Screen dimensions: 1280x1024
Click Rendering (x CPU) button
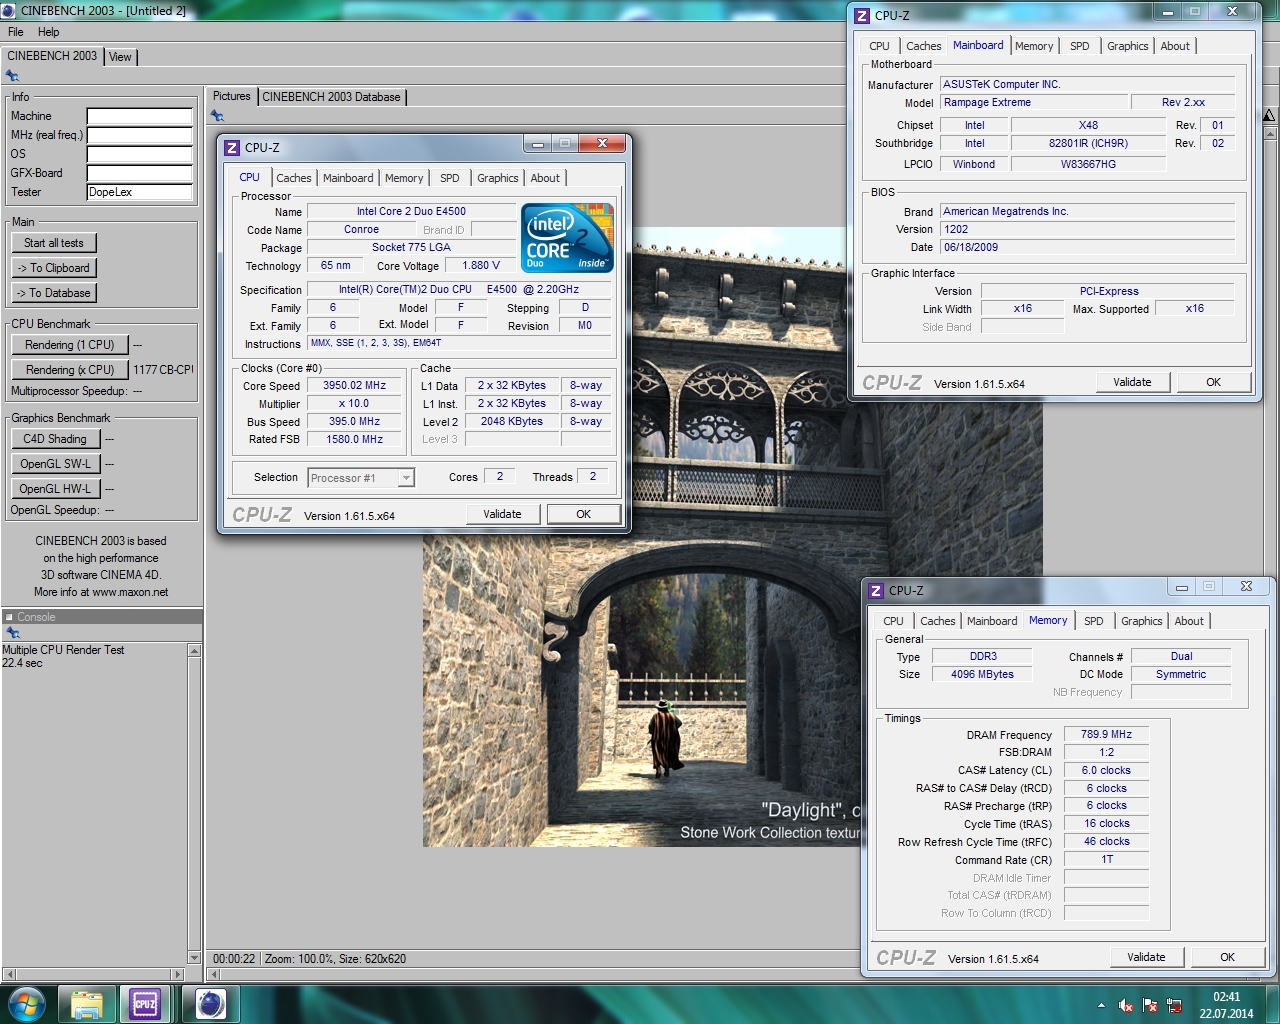coord(70,370)
